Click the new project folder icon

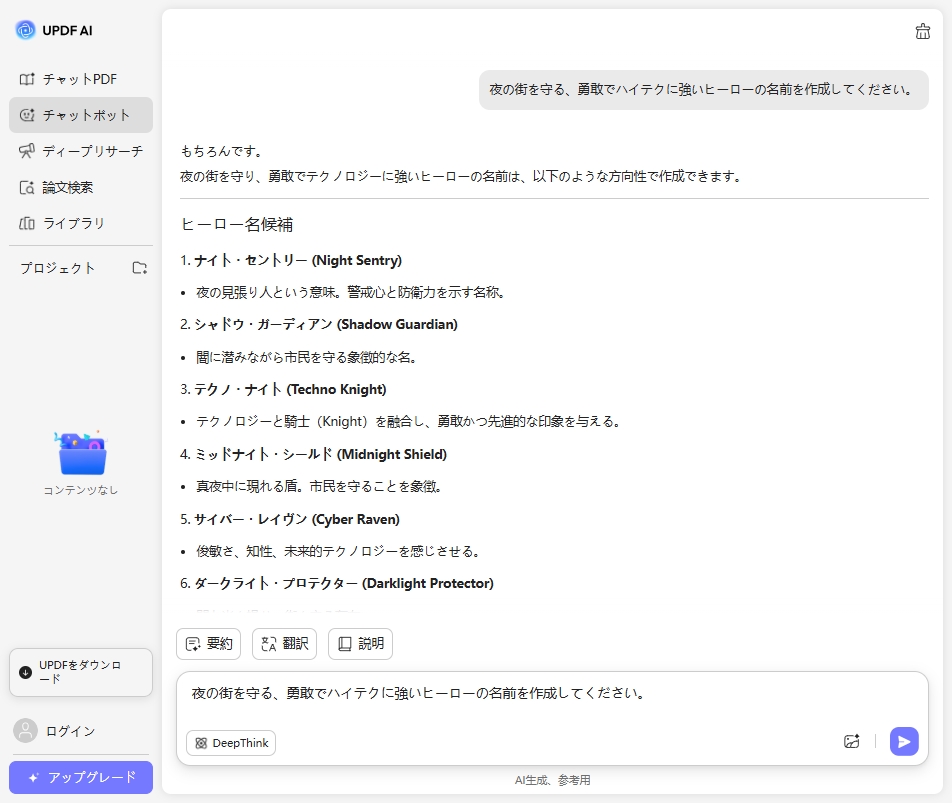click(140, 268)
